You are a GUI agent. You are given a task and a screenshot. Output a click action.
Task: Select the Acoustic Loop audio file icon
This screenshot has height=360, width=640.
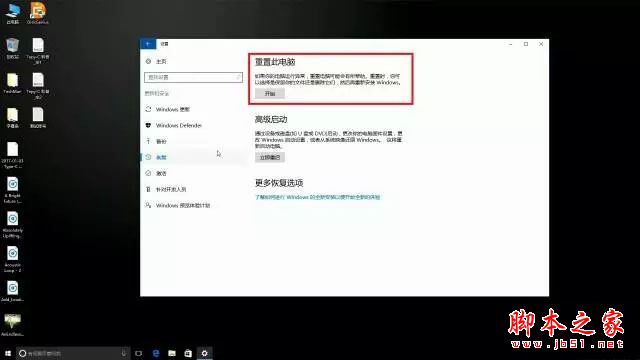pyautogui.click(x=13, y=260)
